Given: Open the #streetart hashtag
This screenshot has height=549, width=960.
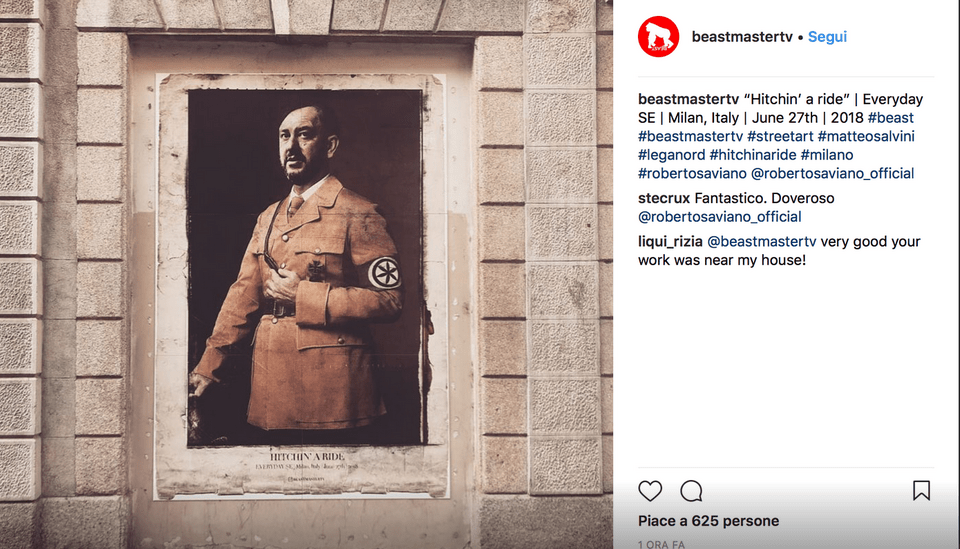Looking at the screenshot, I should pyautogui.click(x=780, y=136).
